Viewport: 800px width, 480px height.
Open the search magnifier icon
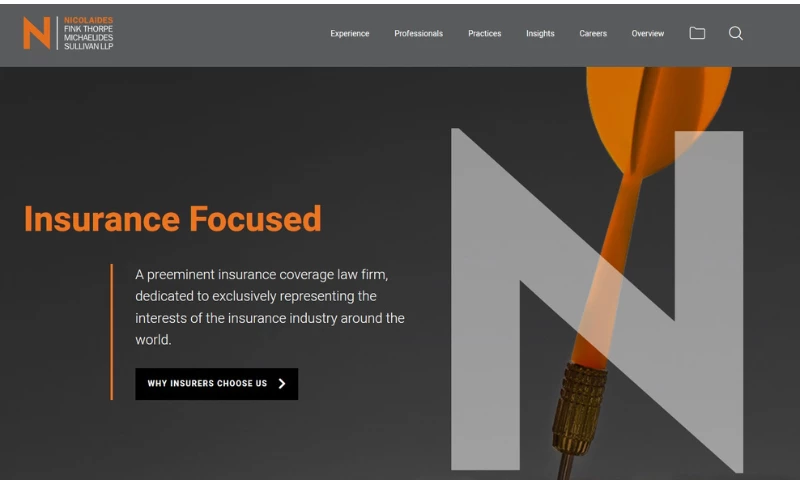(735, 33)
